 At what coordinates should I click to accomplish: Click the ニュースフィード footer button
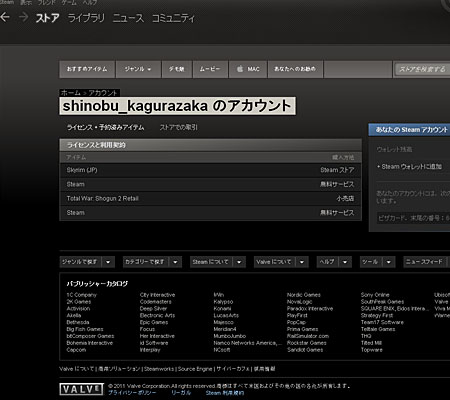point(424,262)
